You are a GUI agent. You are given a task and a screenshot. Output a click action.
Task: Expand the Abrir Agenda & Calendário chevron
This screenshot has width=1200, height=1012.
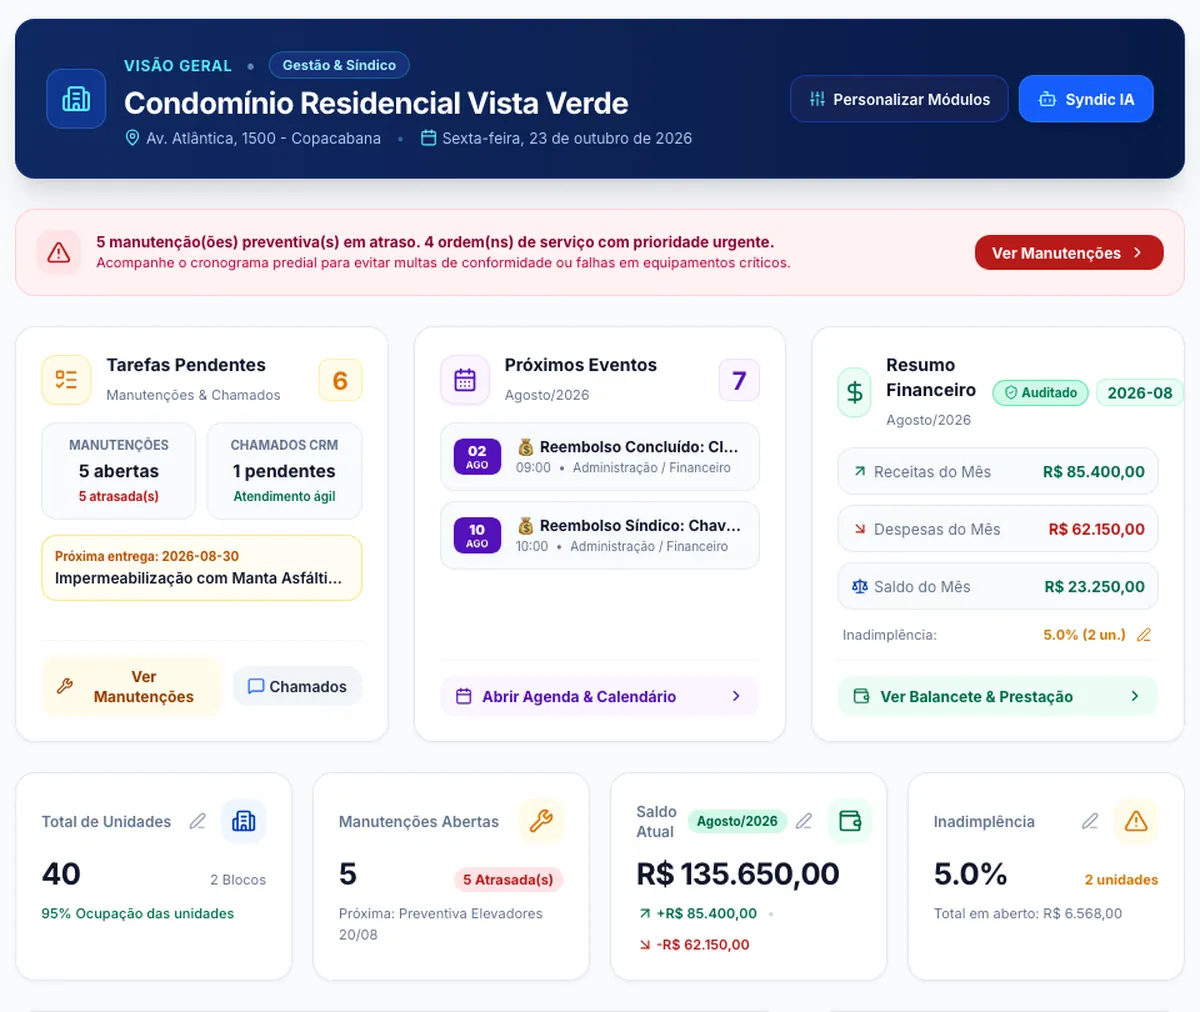coord(736,696)
